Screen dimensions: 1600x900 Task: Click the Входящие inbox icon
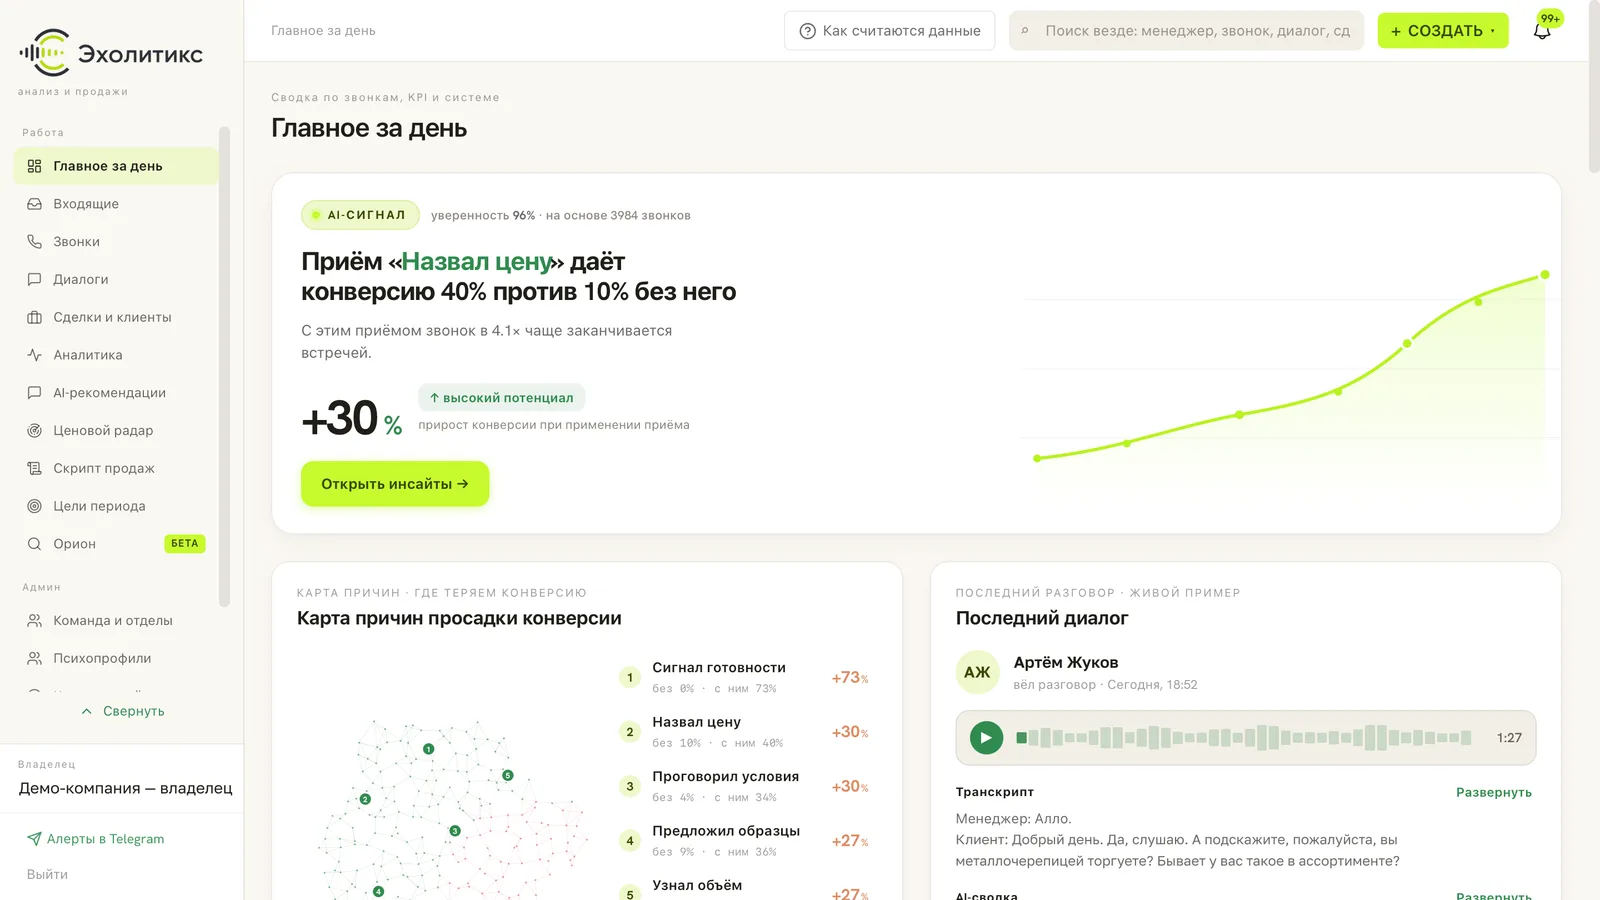click(x=34, y=204)
